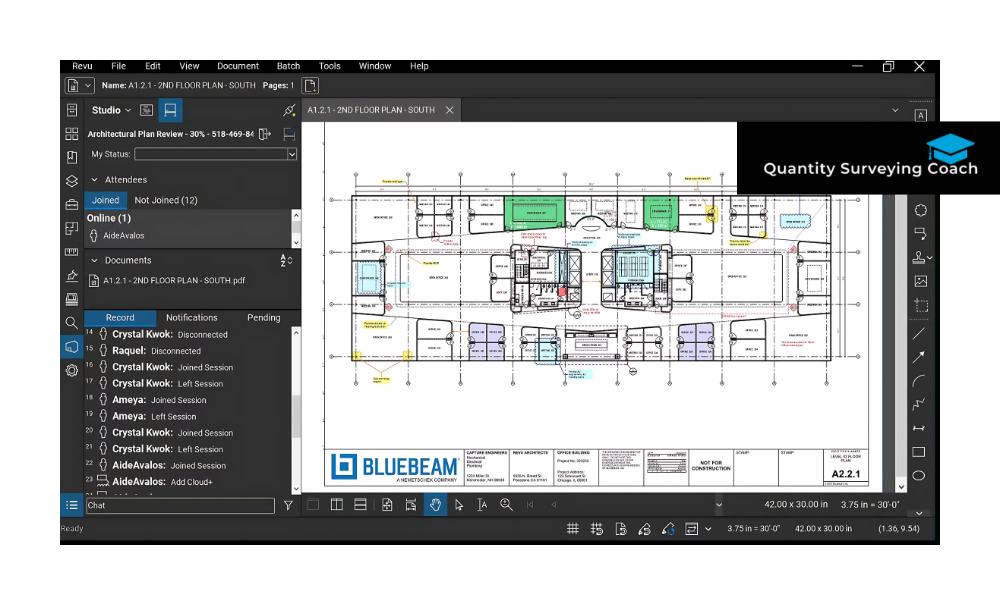
Task: Open the Spaces panel icon
Action: pyautogui.click(x=71, y=228)
